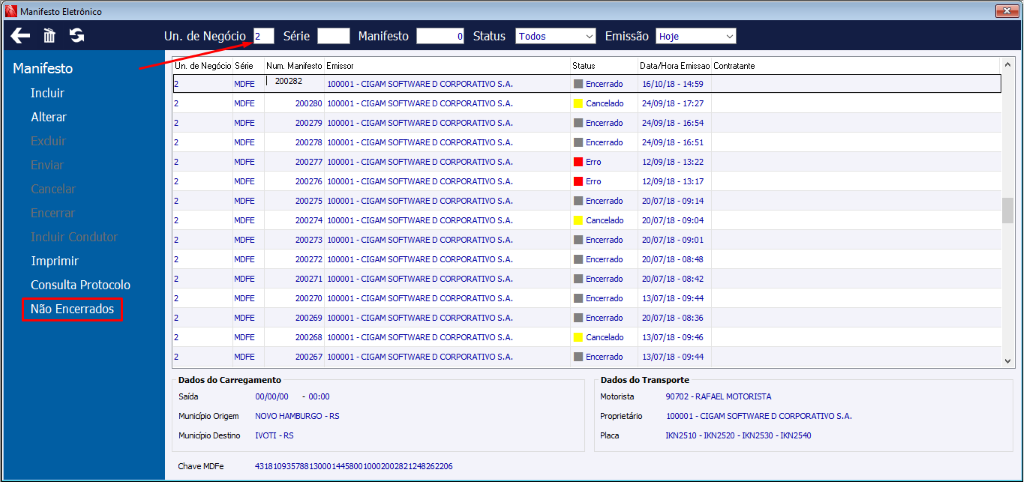Select manifest number 200271 row
This screenshot has width=1024, height=482.
tap(586, 279)
